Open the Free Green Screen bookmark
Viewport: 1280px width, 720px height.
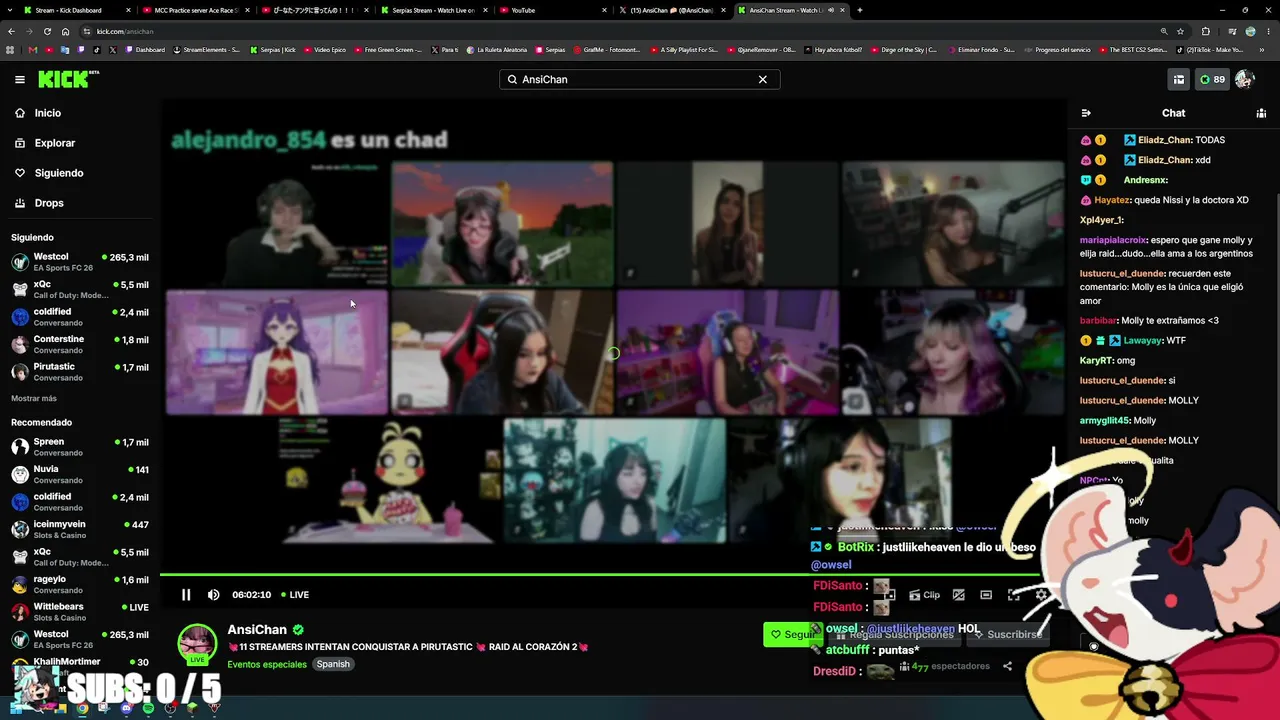[x=389, y=49]
